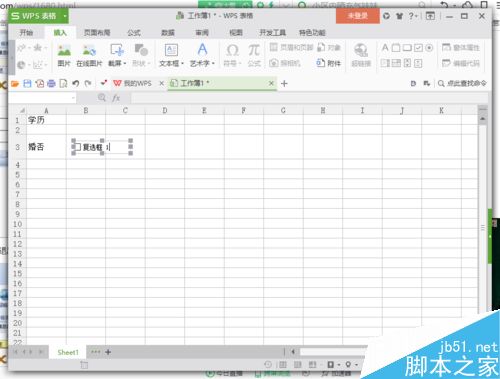Click the 点此查找命令 command search box
The image size is (500, 379).
(x=462, y=83)
